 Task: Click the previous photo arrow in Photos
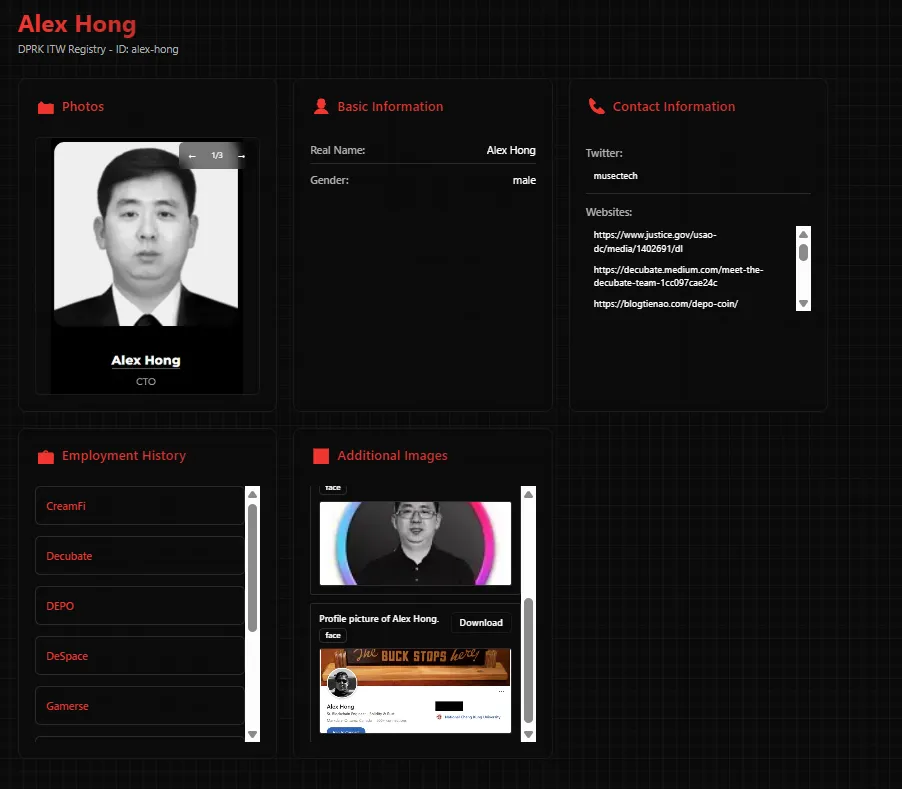[x=193, y=156]
